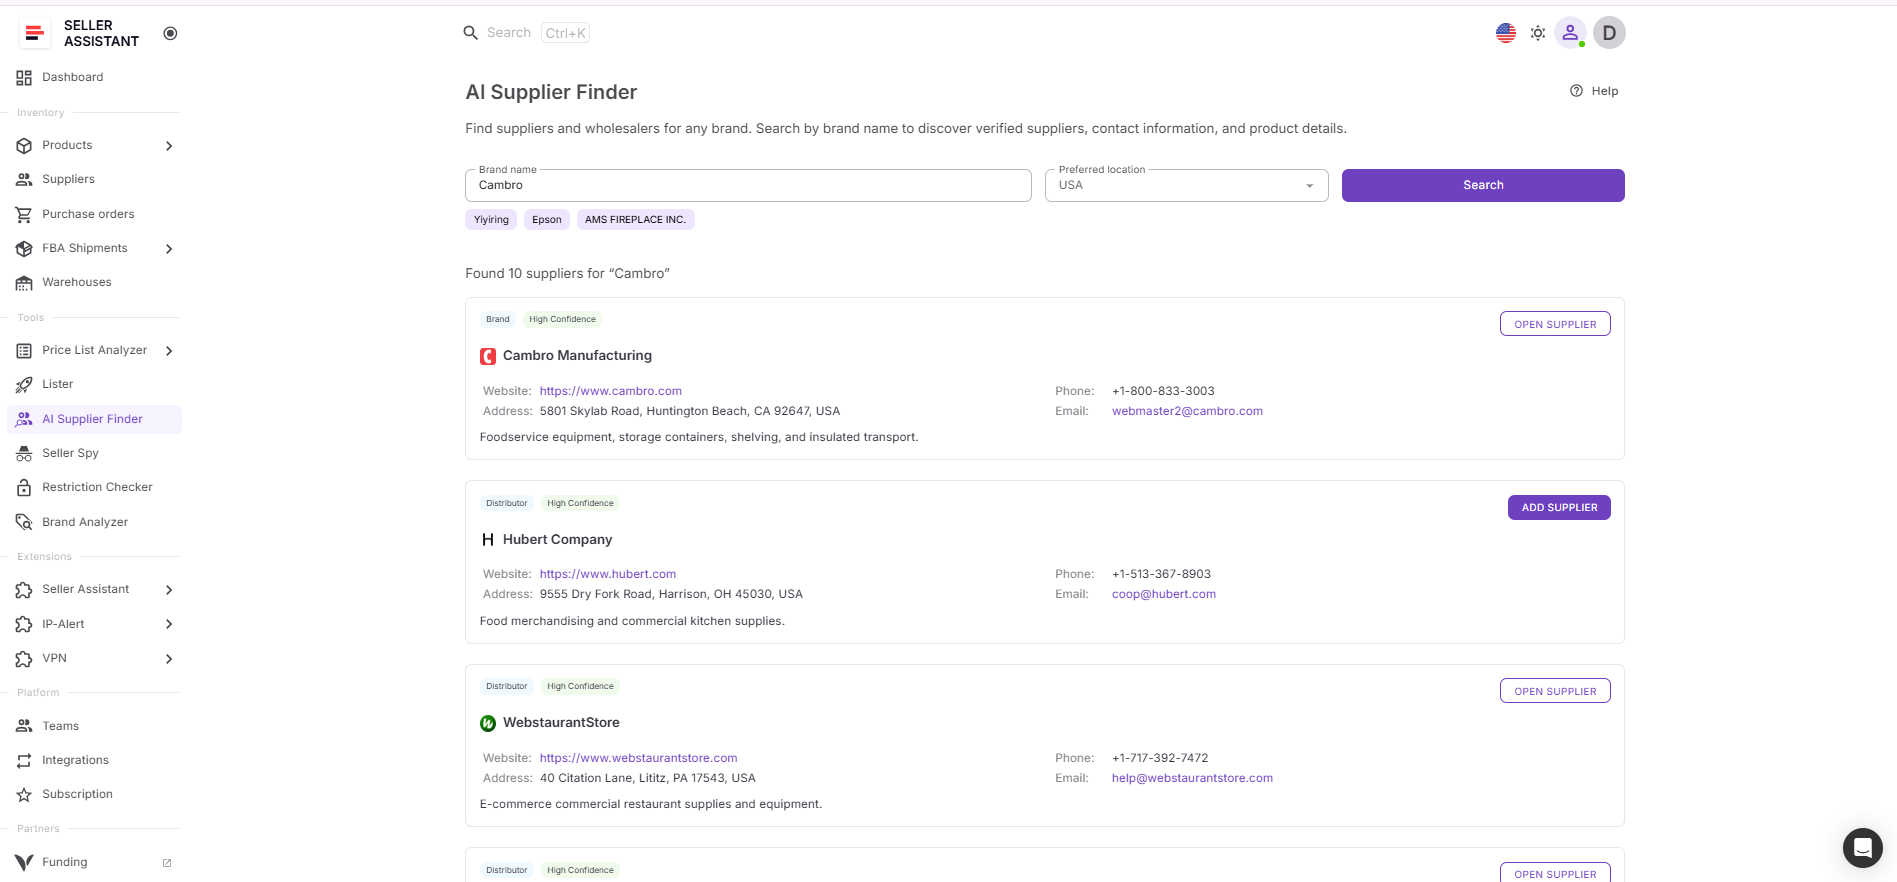The width and height of the screenshot is (1897, 882).
Task: Click the purple Search button
Action: pyautogui.click(x=1483, y=186)
